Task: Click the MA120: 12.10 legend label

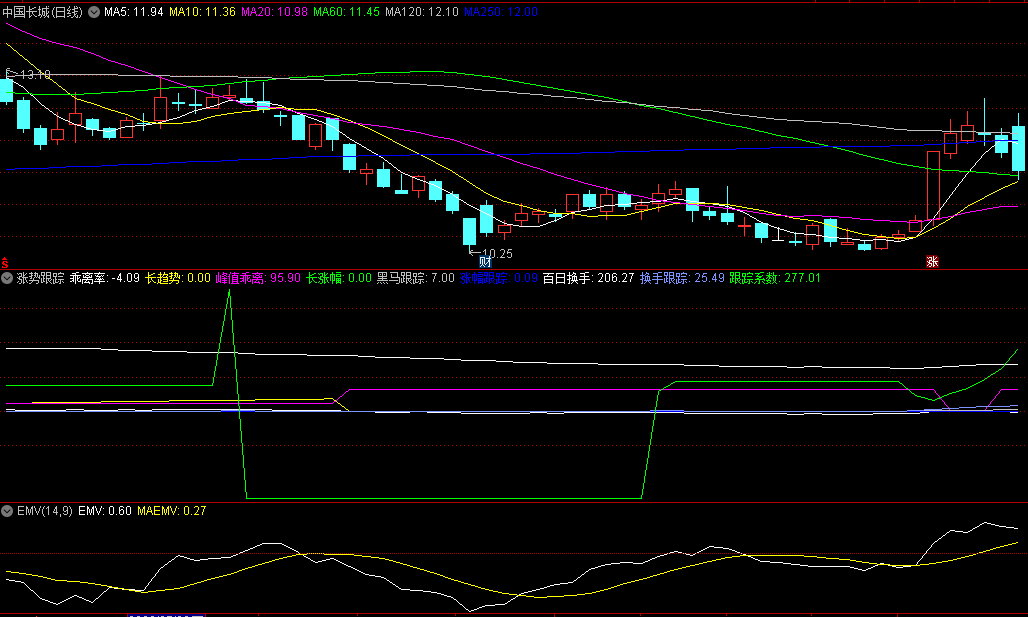Action: click(x=422, y=12)
